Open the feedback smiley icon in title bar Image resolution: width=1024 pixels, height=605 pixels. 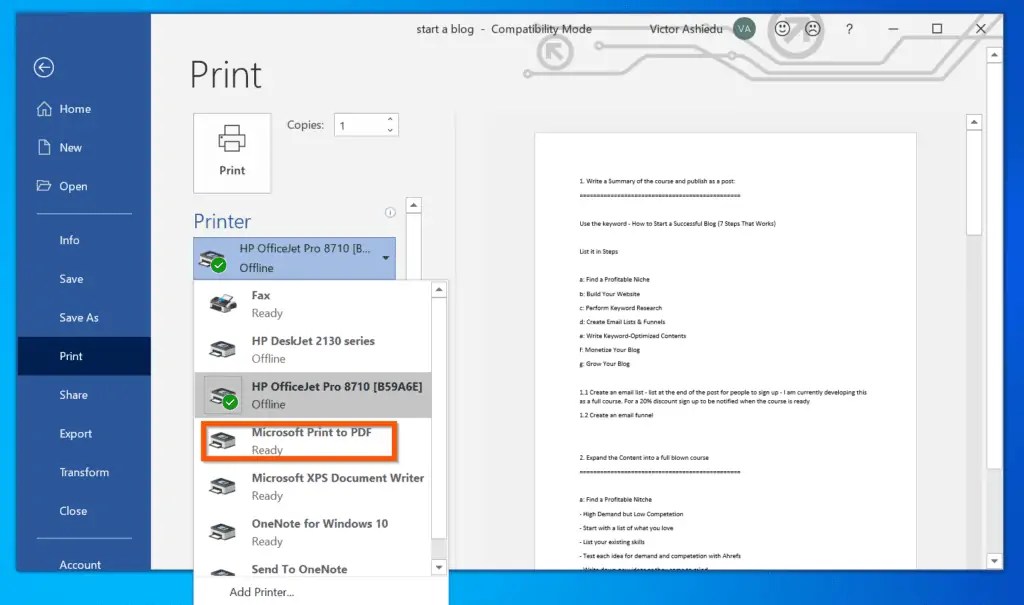tap(781, 29)
